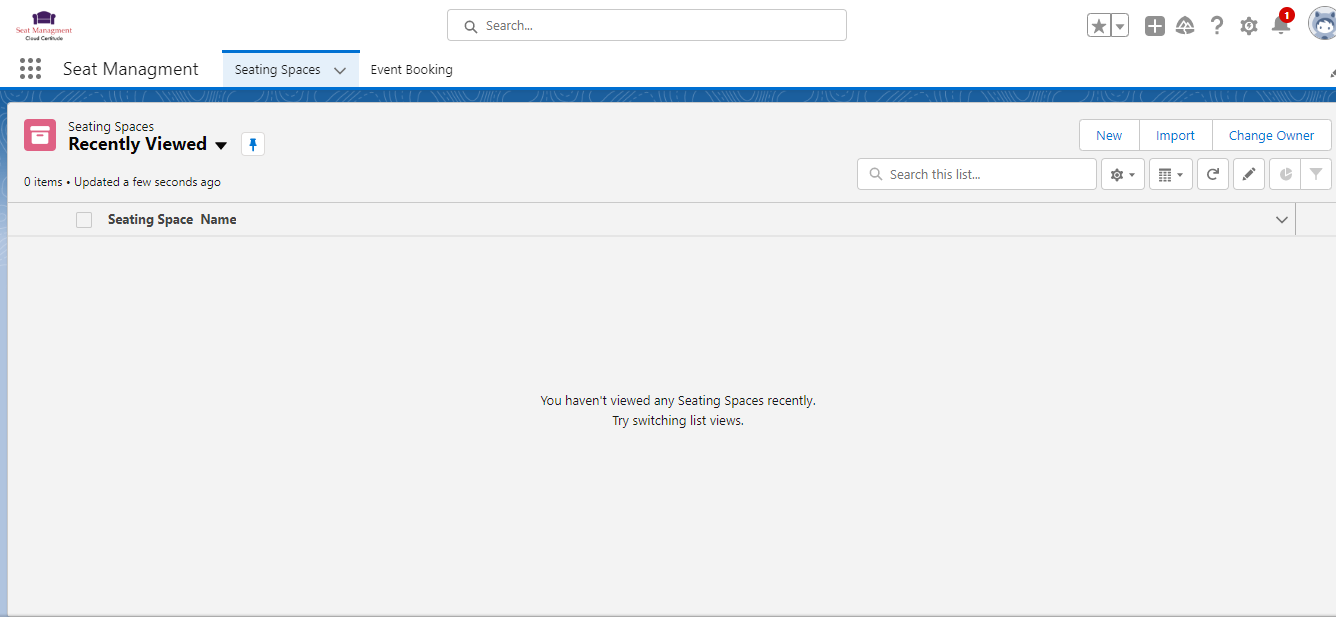Click the Help question mark icon
The width and height of the screenshot is (1336, 618).
pos(1217,26)
